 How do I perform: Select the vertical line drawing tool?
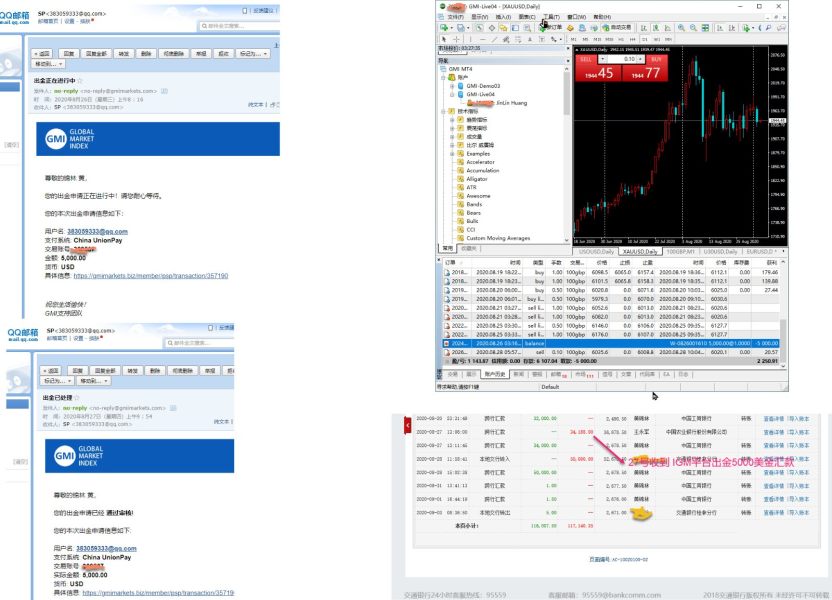470,39
